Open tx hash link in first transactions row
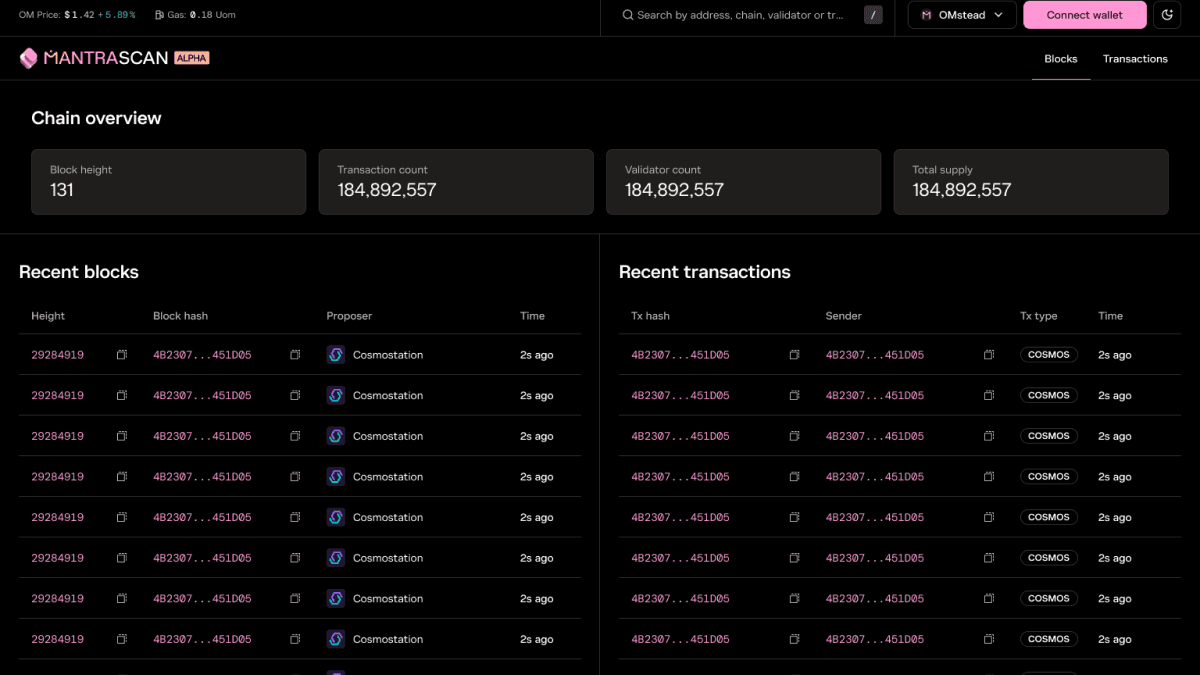 click(680, 355)
